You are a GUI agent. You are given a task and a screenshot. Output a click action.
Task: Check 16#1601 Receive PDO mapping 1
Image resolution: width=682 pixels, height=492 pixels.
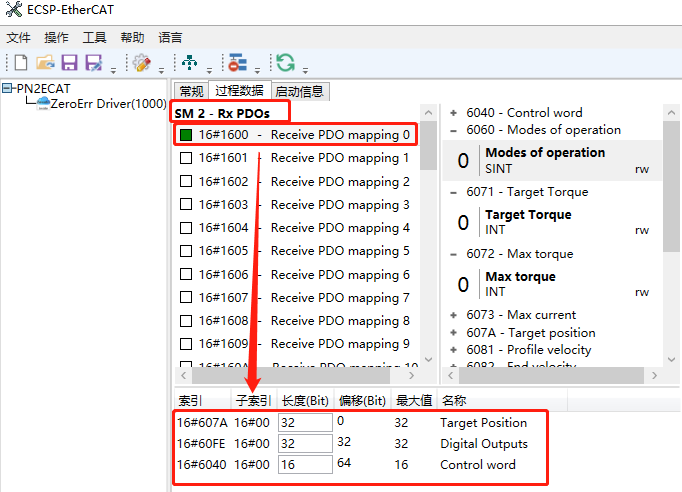[x=186, y=158]
